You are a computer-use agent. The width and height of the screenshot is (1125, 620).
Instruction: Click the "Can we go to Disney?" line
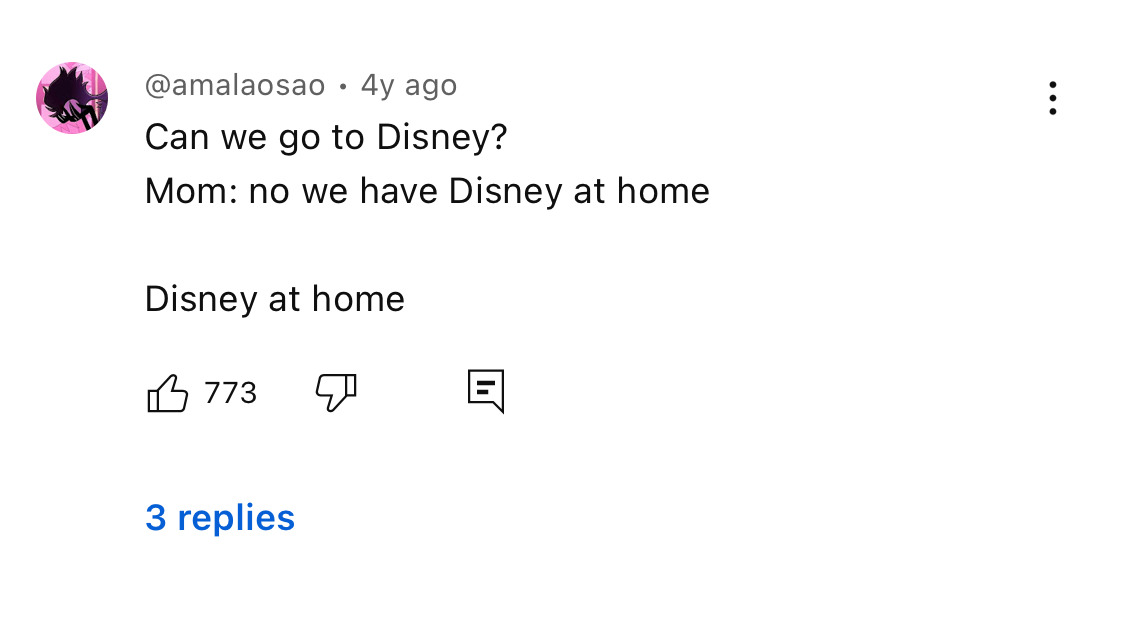coord(326,137)
